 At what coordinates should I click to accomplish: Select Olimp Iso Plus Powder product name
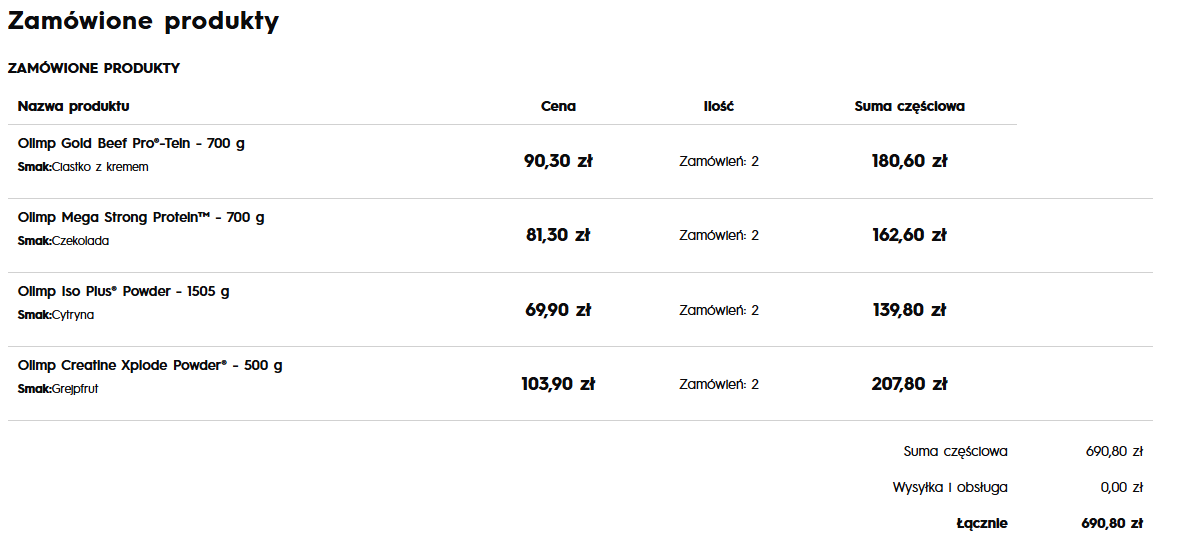point(123,291)
